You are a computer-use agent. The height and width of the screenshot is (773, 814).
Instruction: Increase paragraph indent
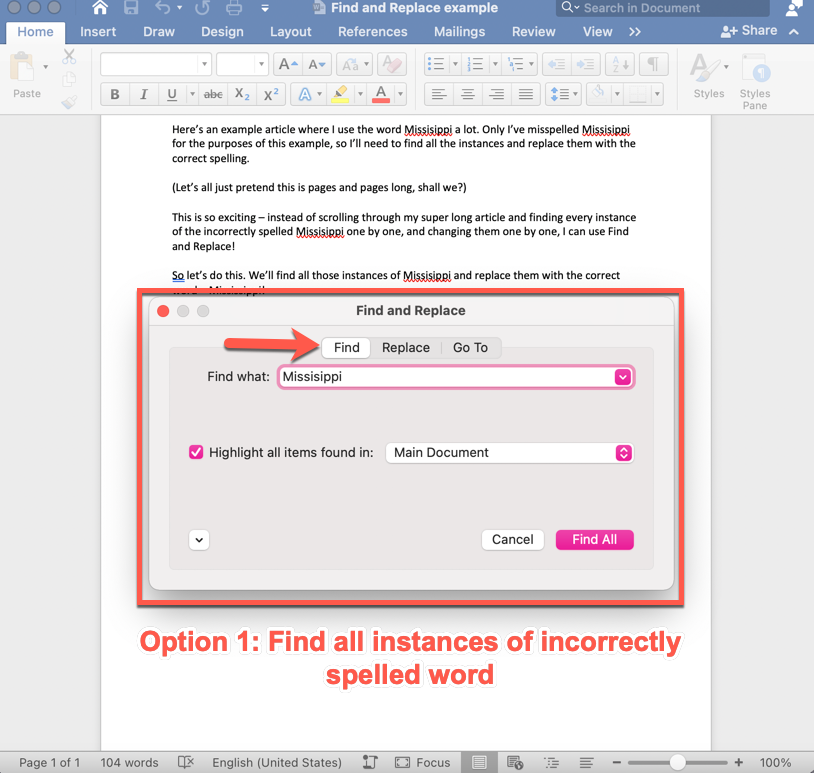[x=586, y=65]
